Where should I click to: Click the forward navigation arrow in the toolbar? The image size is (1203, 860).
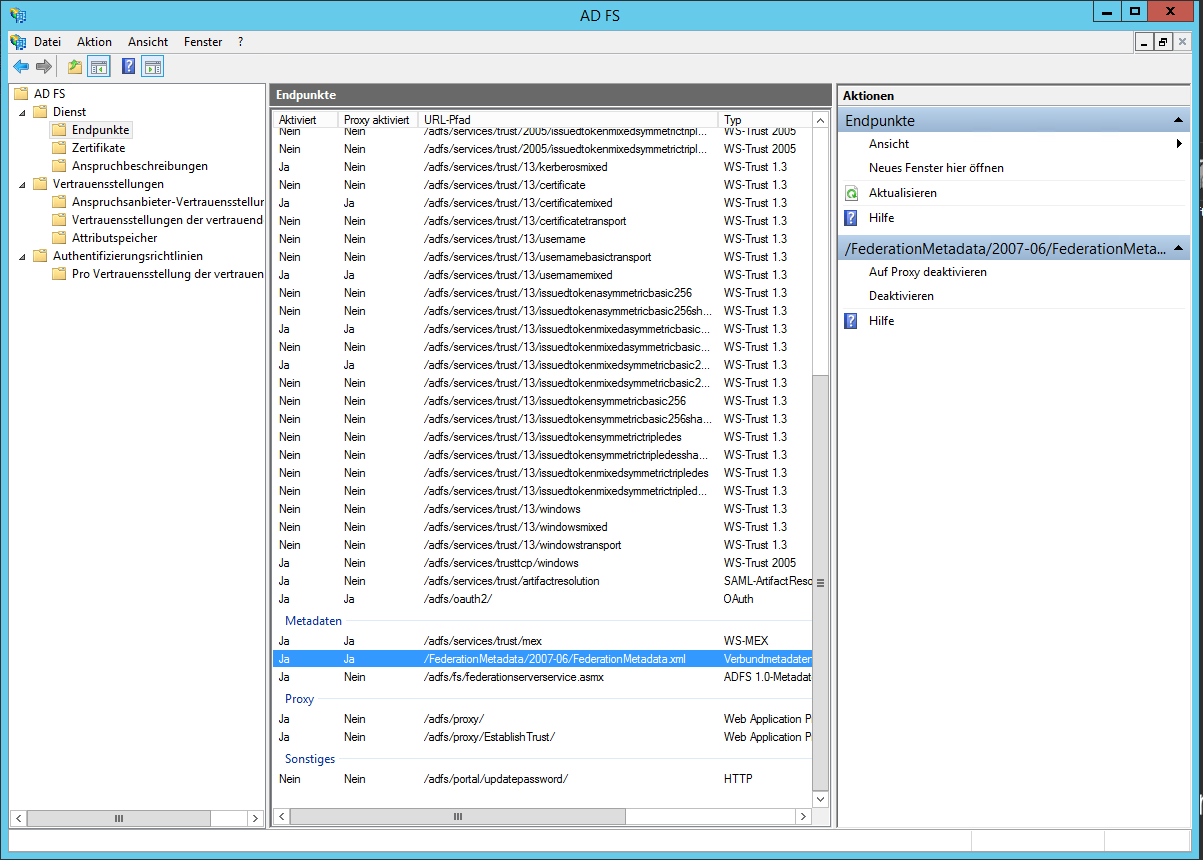[x=43, y=65]
